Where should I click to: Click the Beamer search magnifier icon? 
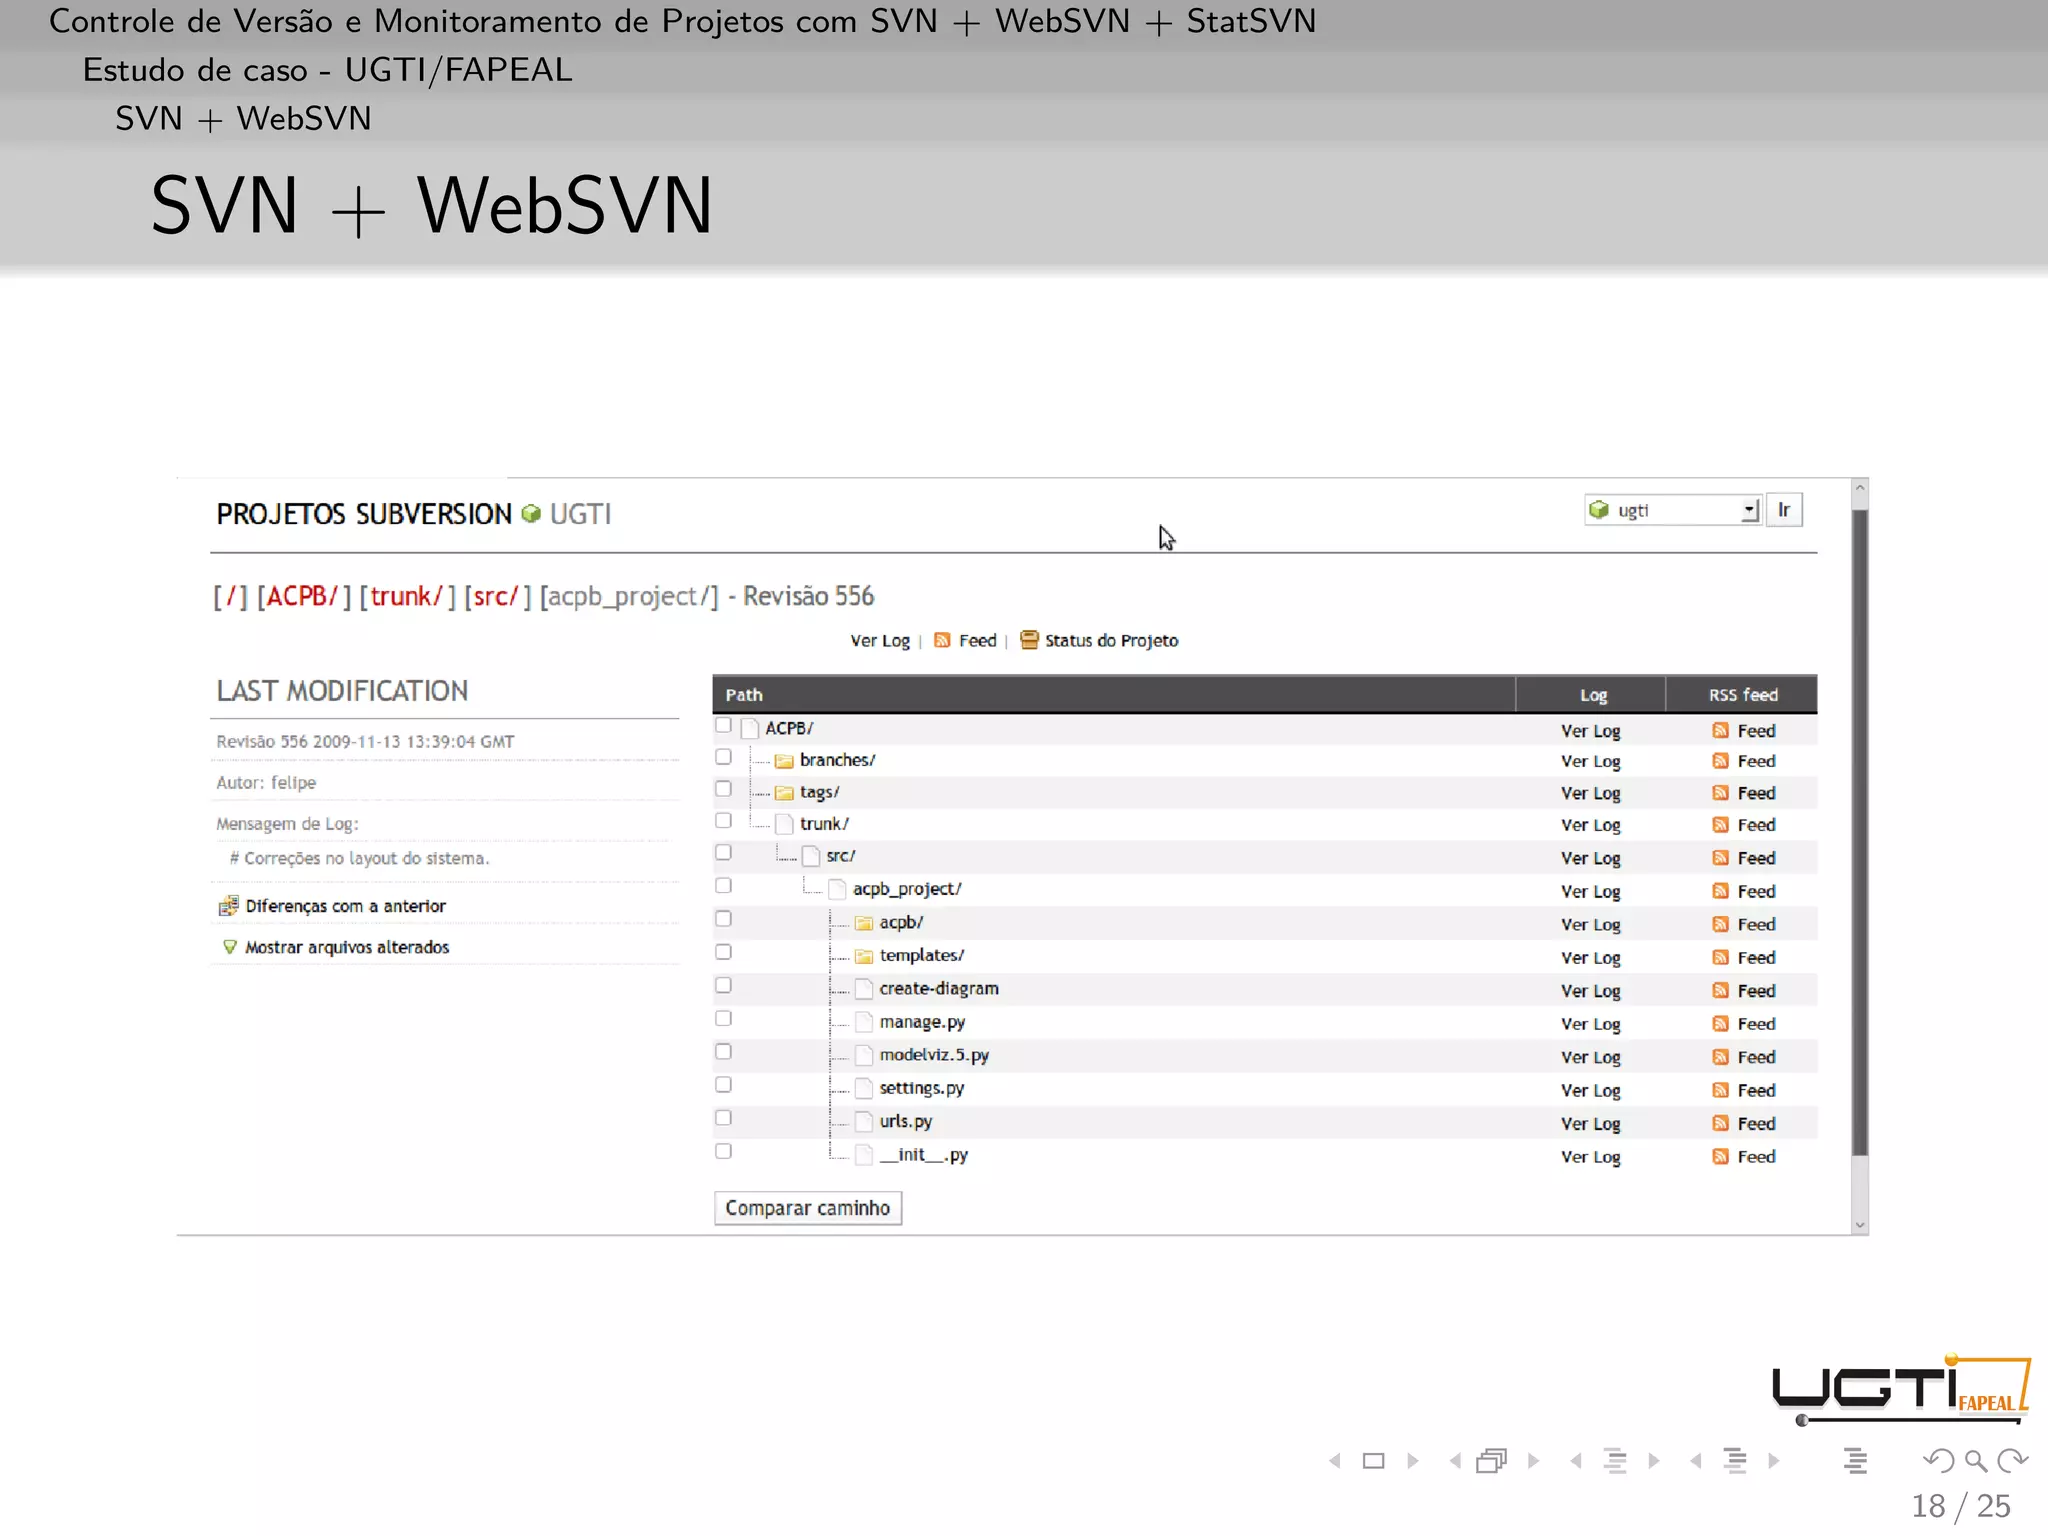coord(1975,1461)
